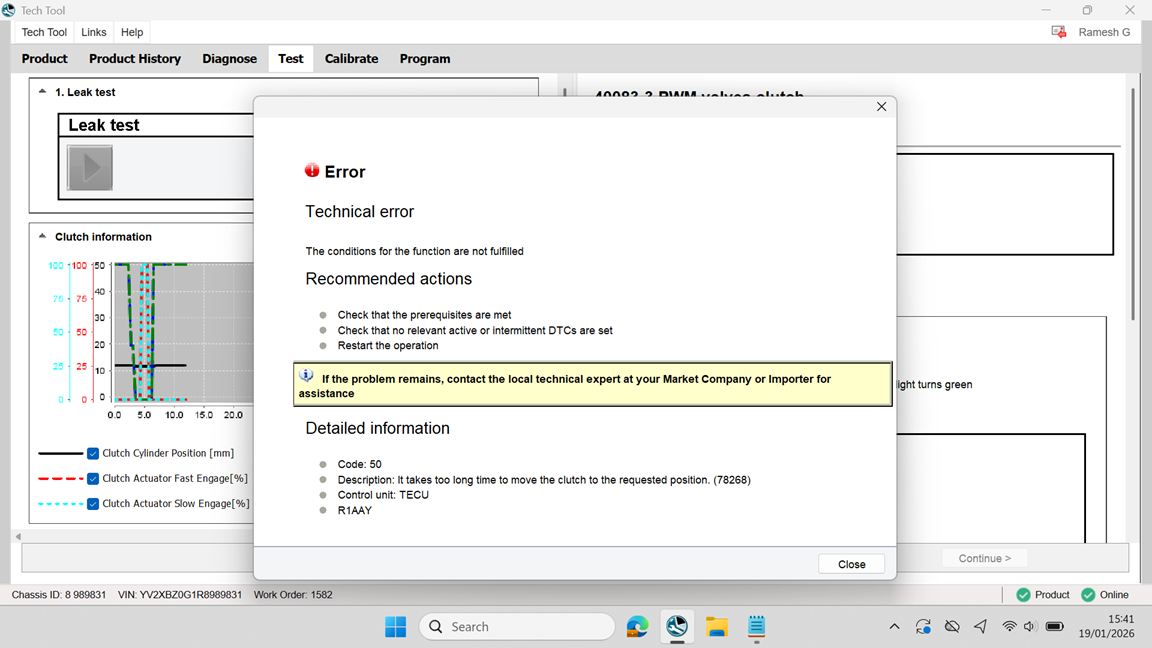This screenshot has width=1152, height=648.
Task: Switch to the Program tab
Action: [x=425, y=59]
